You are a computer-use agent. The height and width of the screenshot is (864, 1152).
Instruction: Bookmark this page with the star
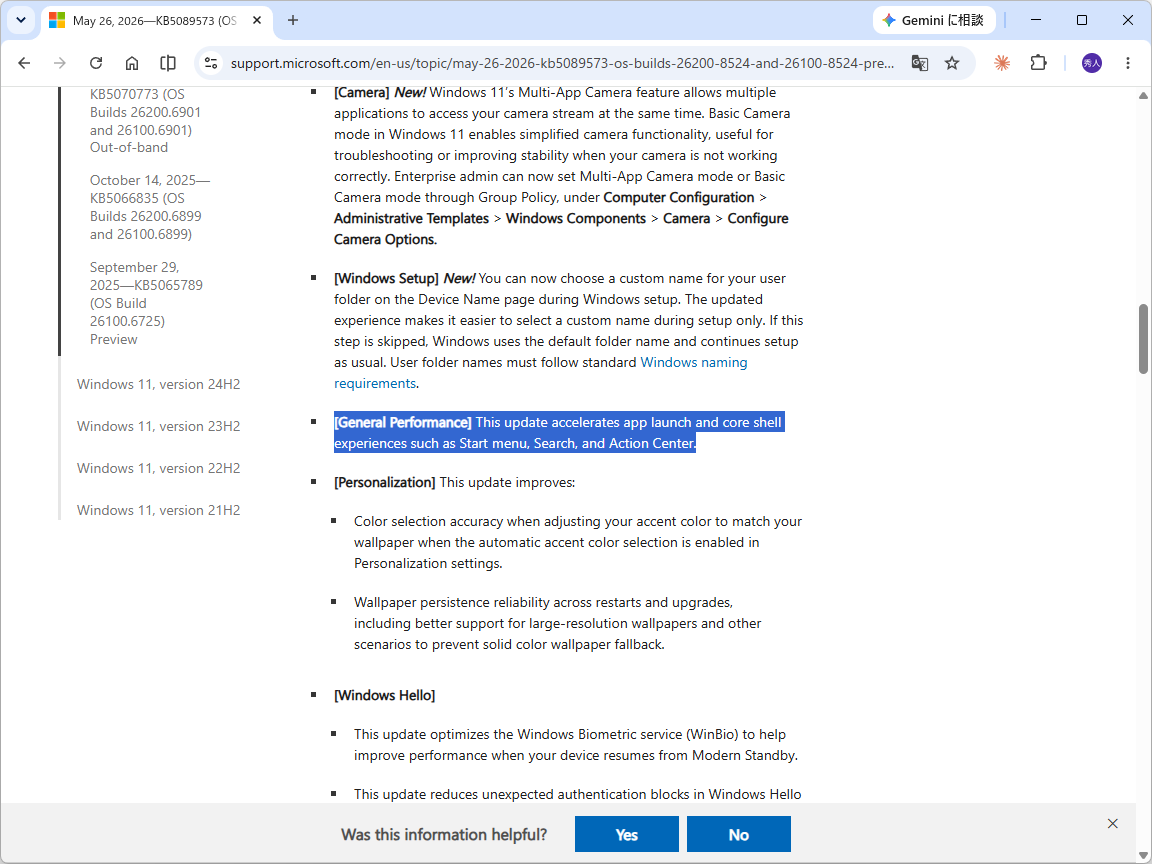pyautogui.click(x=952, y=63)
